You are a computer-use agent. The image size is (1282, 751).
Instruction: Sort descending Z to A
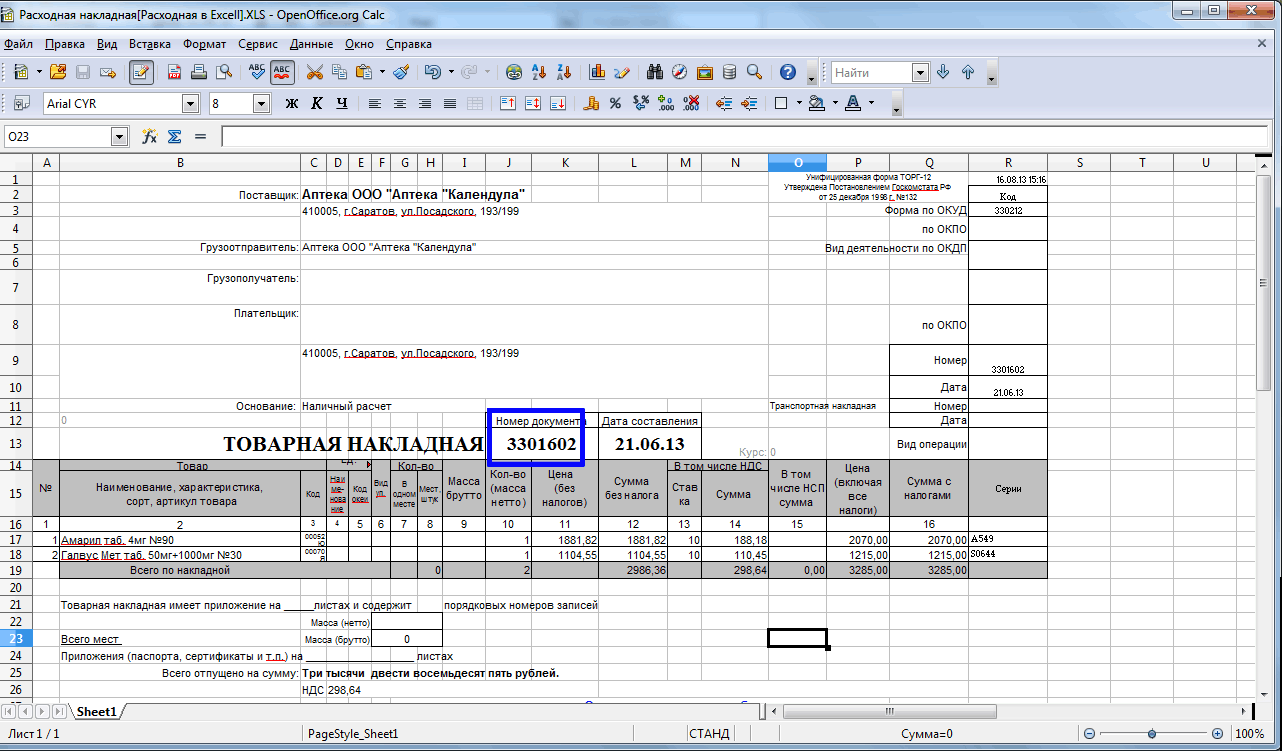(x=565, y=72)
